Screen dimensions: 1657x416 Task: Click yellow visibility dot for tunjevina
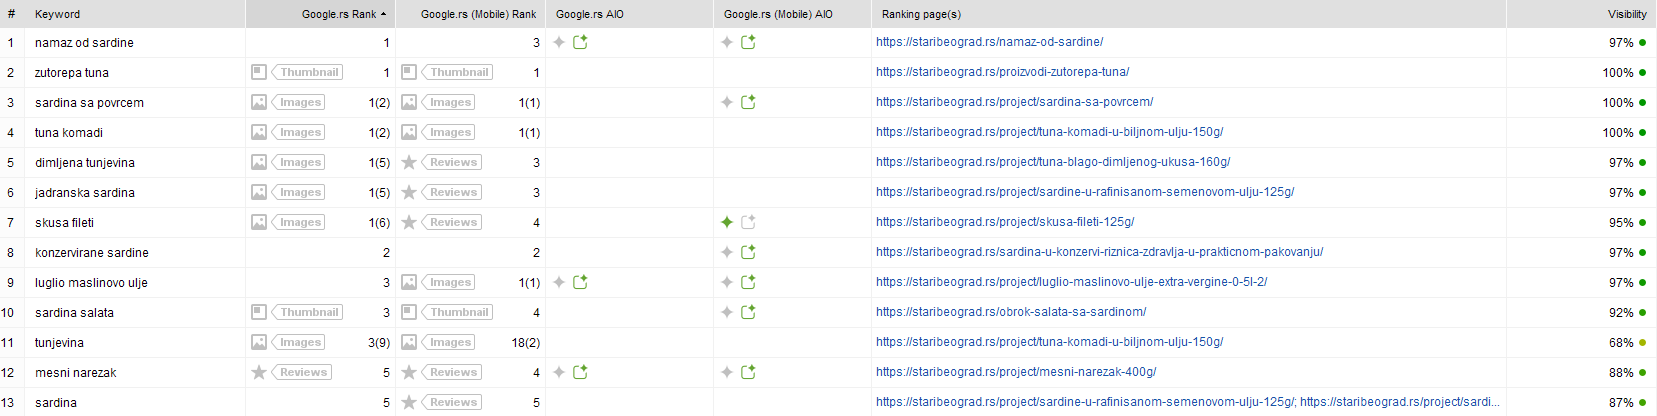tap(1642, 342)
